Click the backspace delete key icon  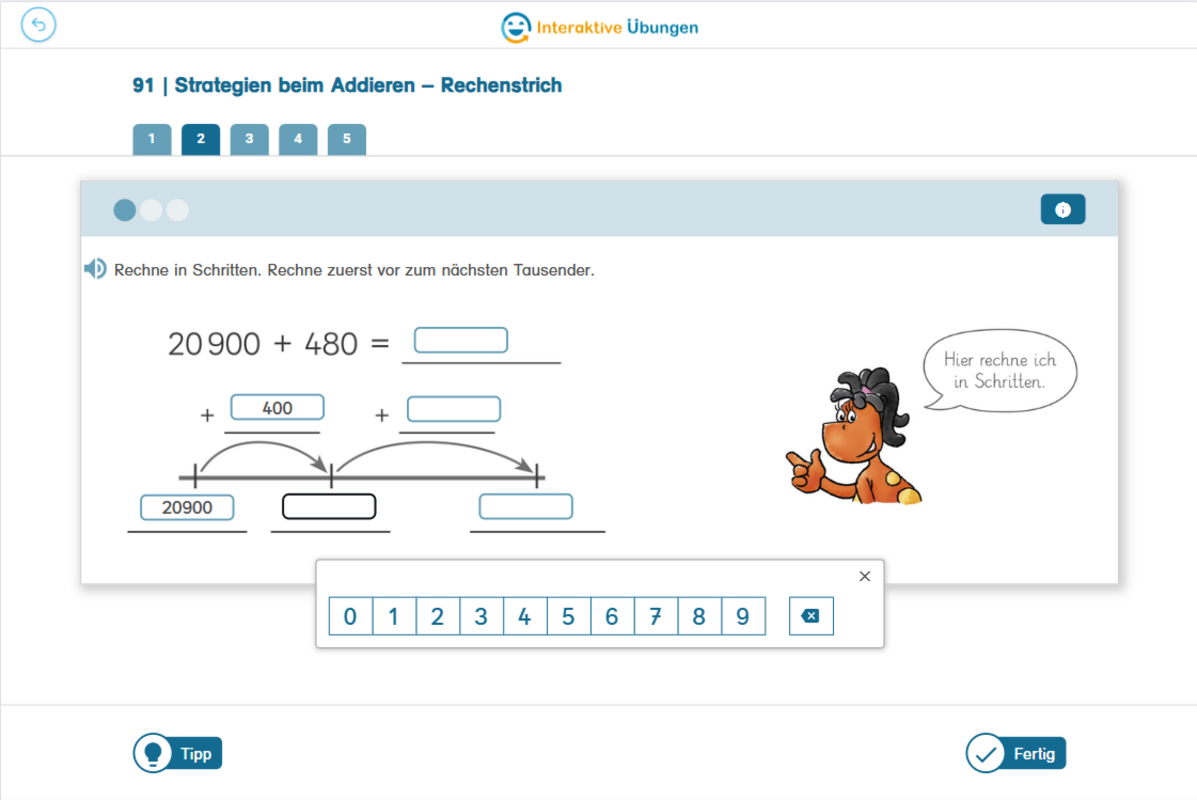point(811,616)
